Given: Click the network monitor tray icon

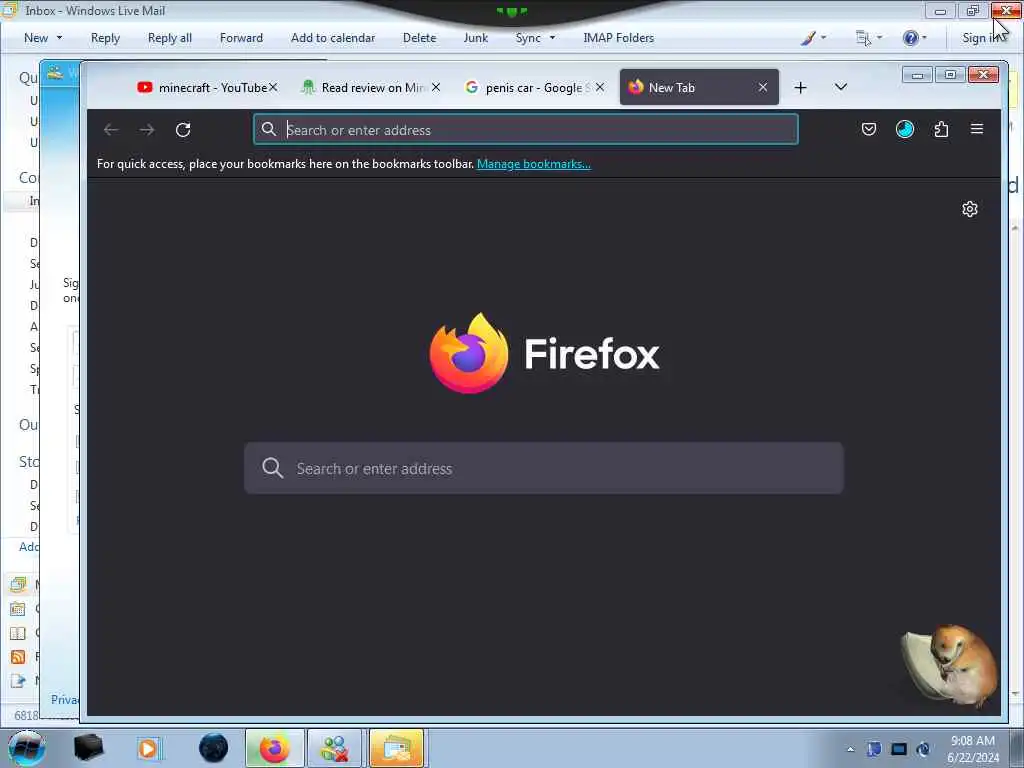Looking at the screenshot, I should pyautogui.click(x=899, y=749).
